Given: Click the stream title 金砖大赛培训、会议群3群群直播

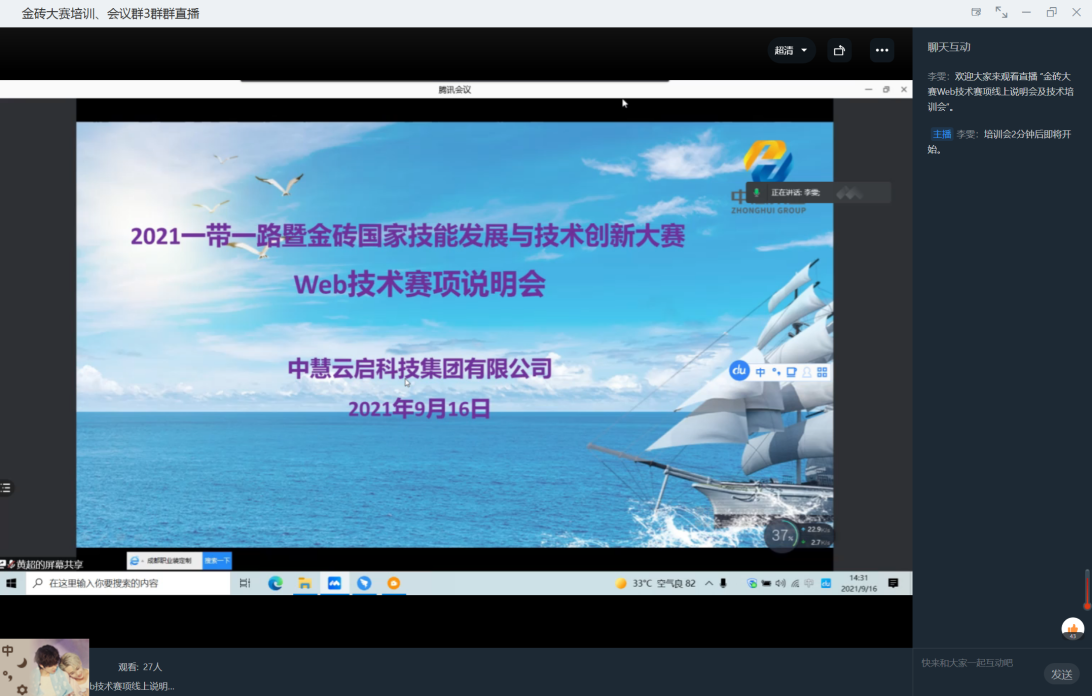Looking at the screenshot, I should (111, 13).
